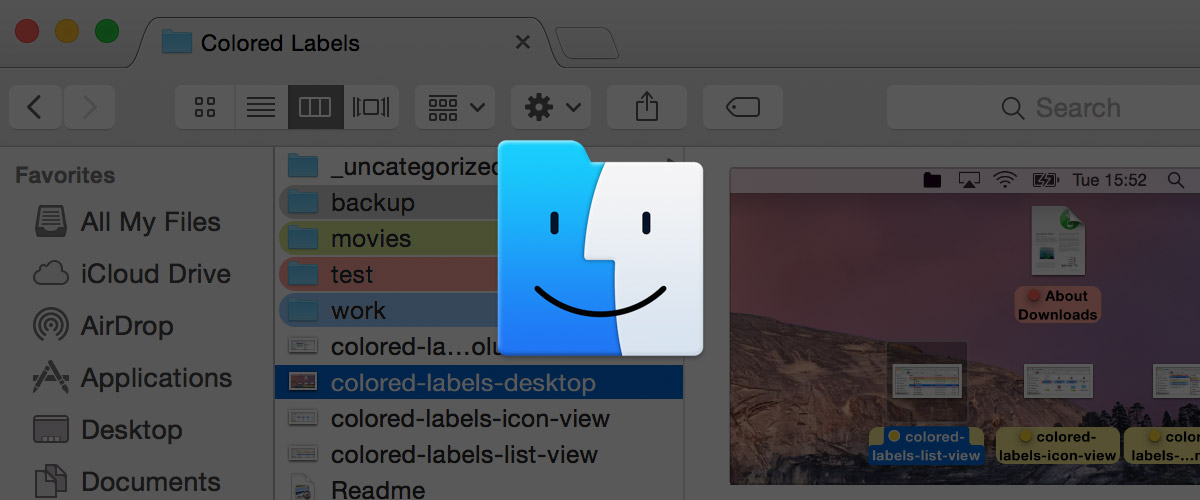Screen dimensions: 1200x500
Task: Click the colored-labels-icon-view file icon
Action: (303, 418)
